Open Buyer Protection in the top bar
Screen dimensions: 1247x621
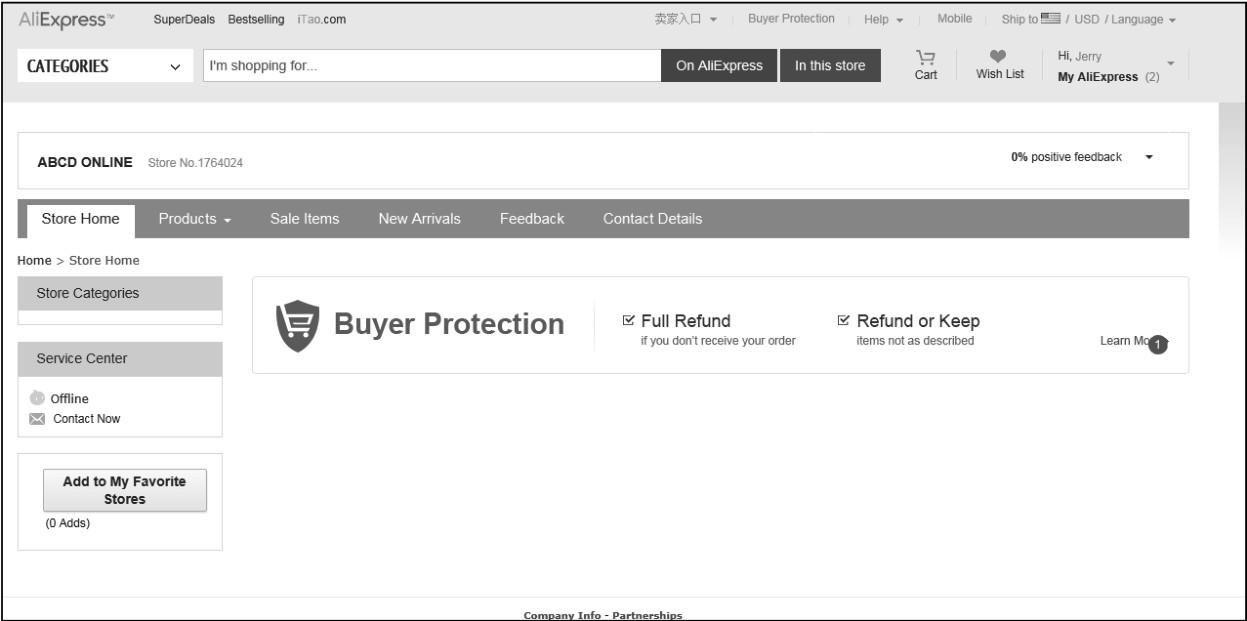coord(791,21)
